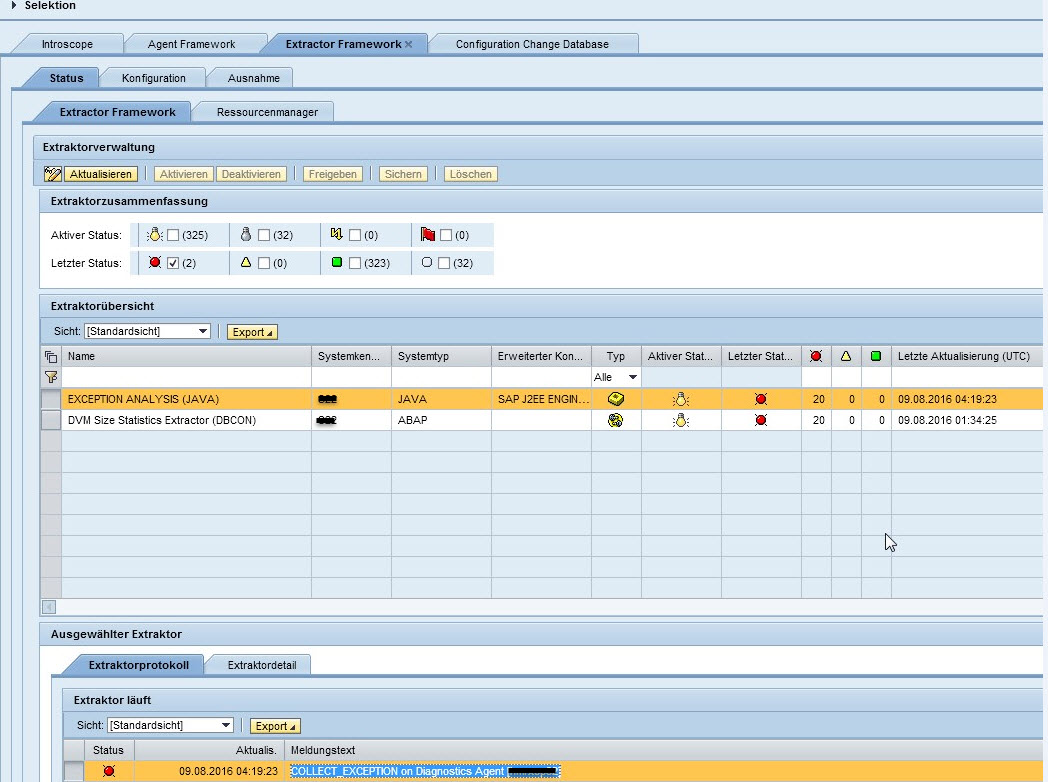Click the type icon in EXCEPTION ANALYSIS row
1048x782 pixels.
point(616,399)
